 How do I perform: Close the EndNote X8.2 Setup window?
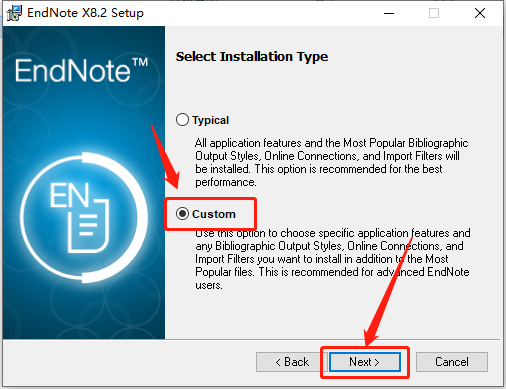click(480, 13)
